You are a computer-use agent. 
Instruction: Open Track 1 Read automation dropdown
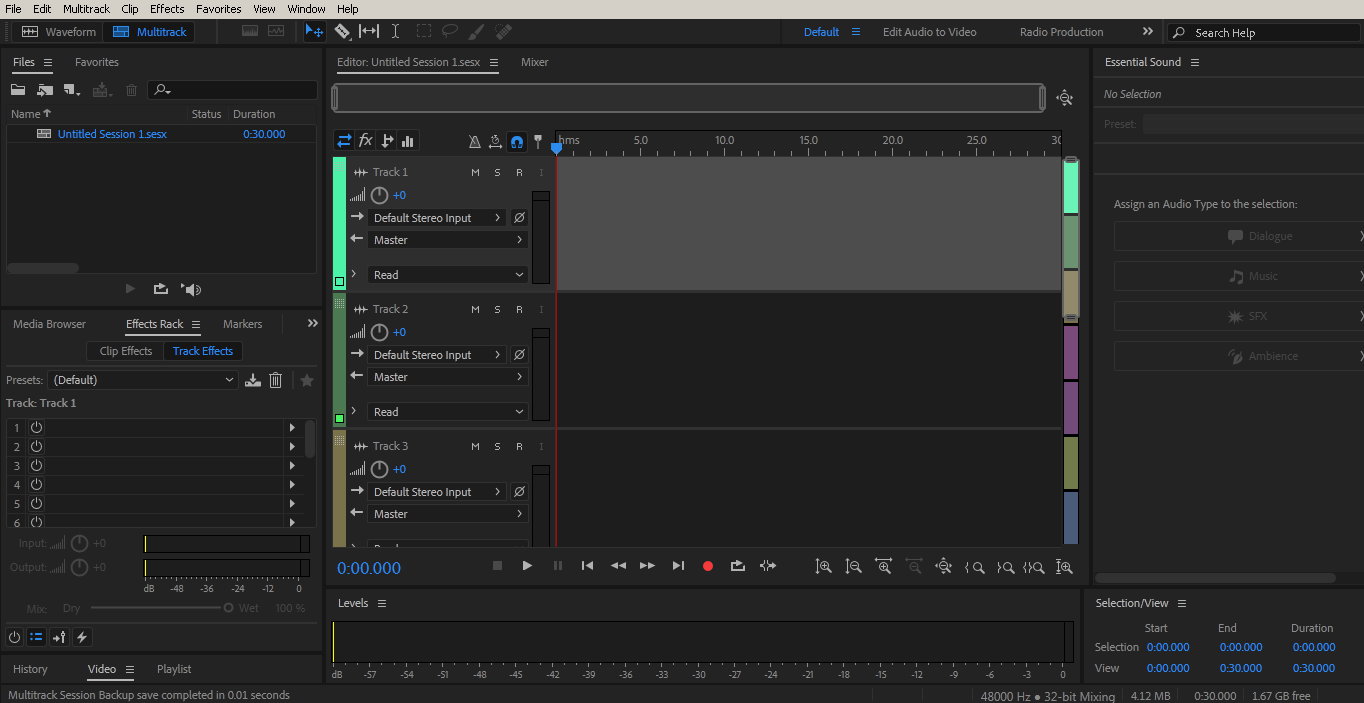(x=447, y=274)
